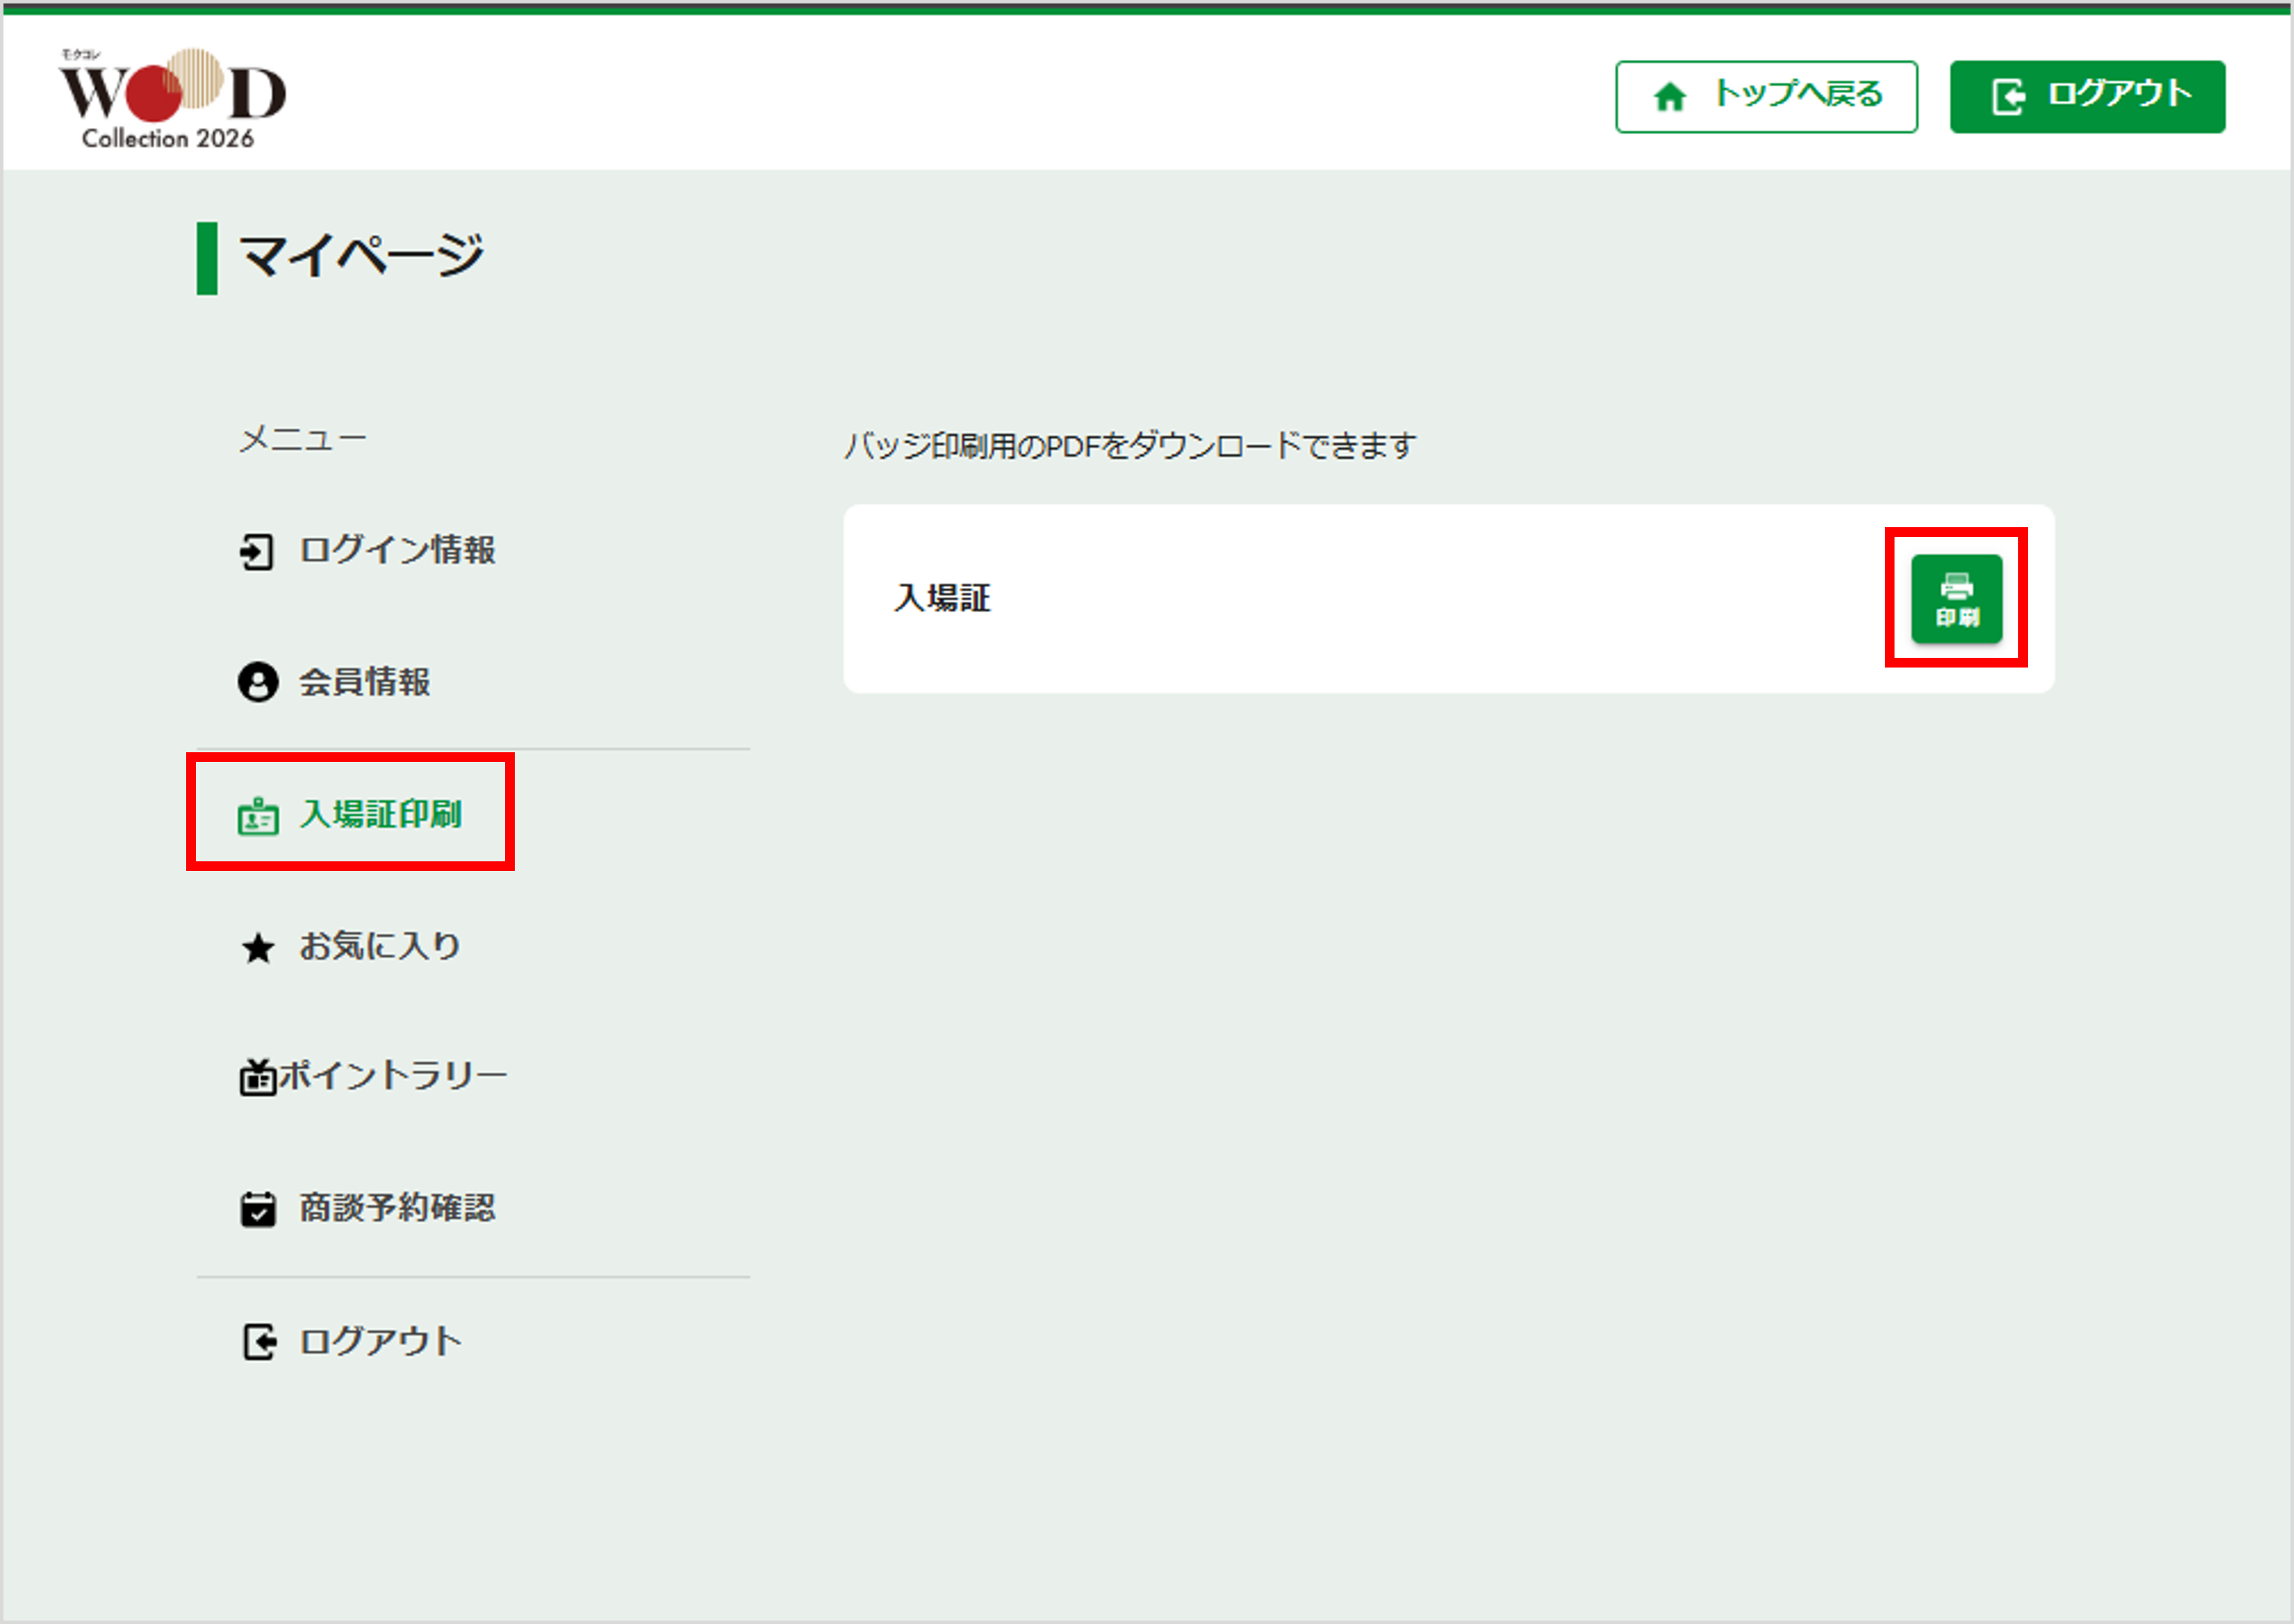
Task: Click the WOOD Collection 2026 logo
Action: click(172, 98)
